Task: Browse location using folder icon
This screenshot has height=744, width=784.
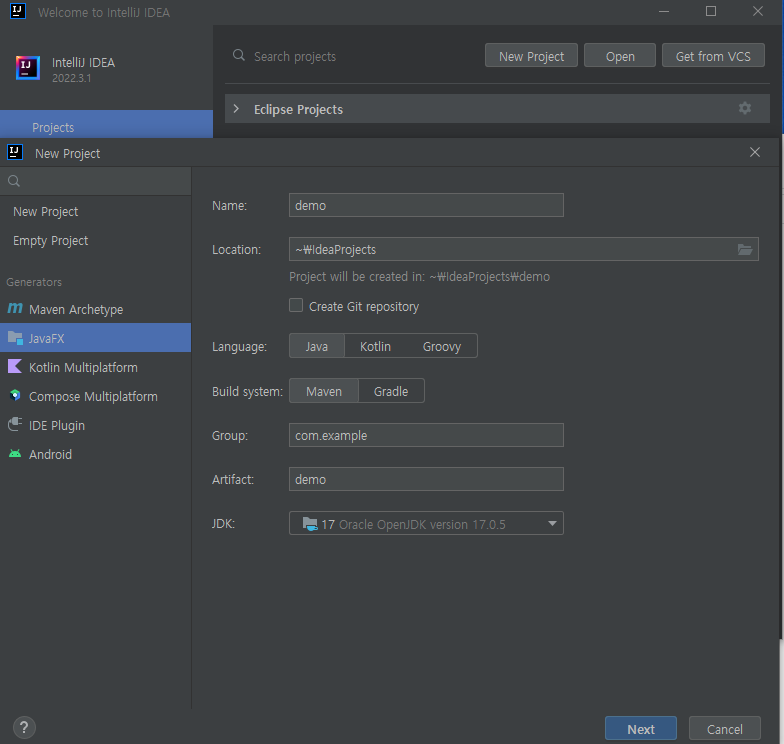Action: click(x=745, y=250)
